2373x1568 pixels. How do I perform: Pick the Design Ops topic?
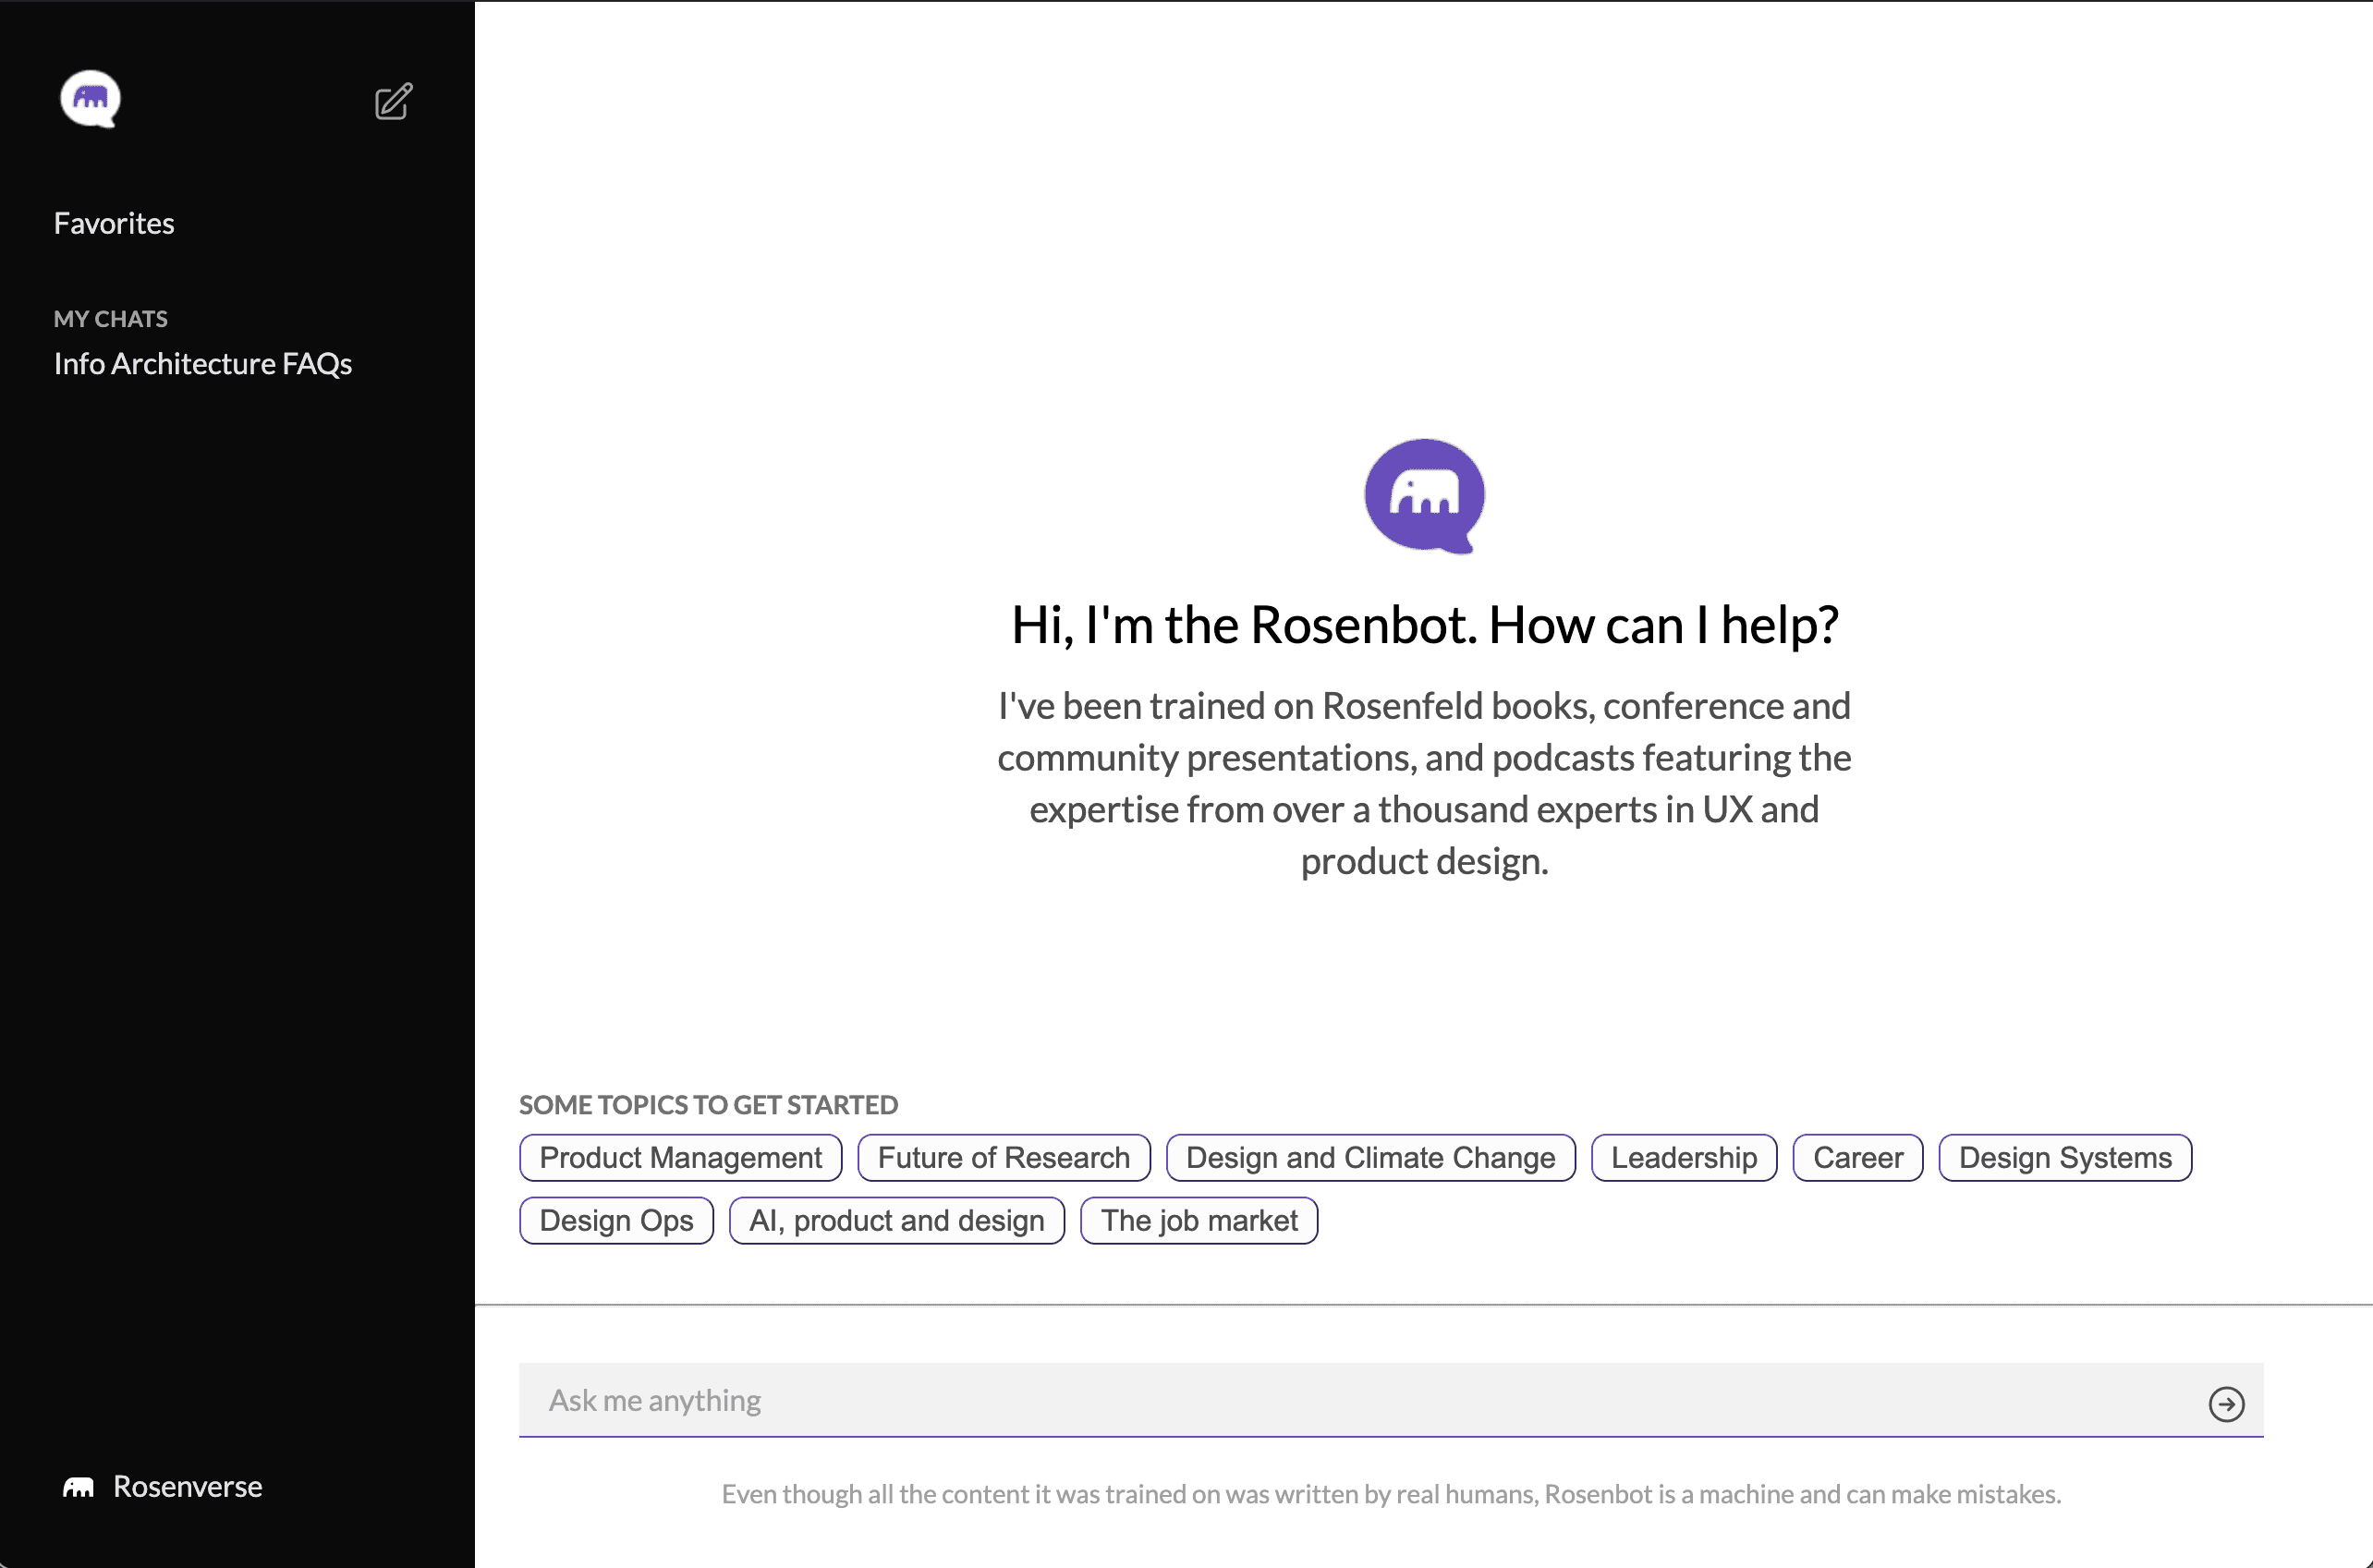(616, 1220)
